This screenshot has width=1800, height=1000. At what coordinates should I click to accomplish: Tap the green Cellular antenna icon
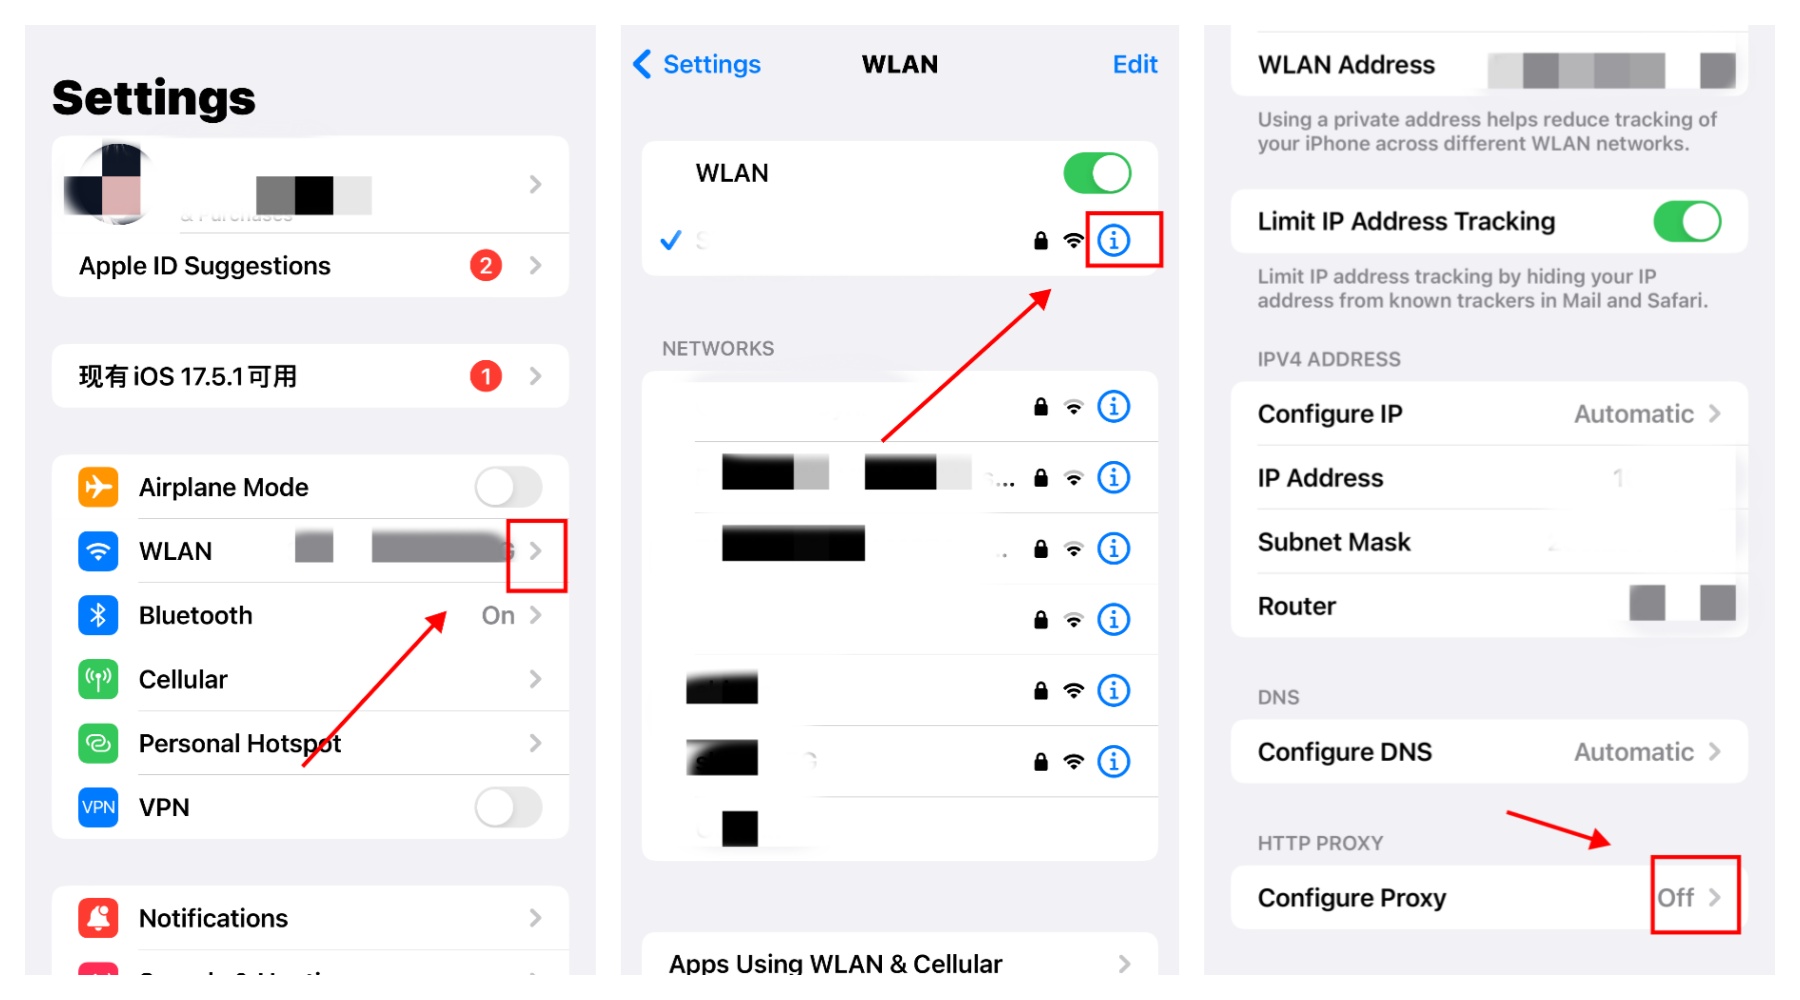tap(98, 679)
